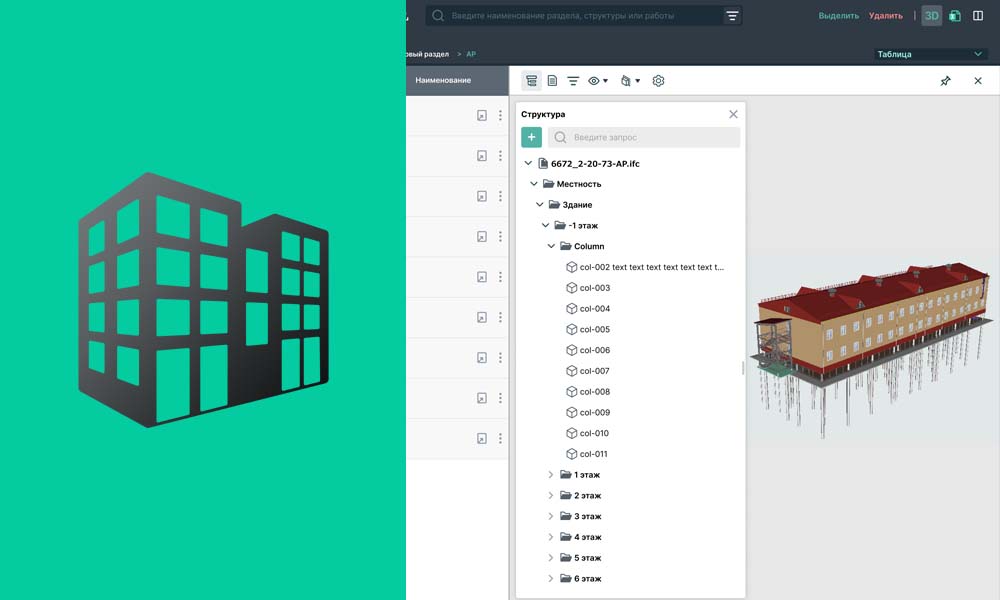Click the structure tree icon in viewer toolbar
Image resolution: width=1000 pixels, height=600 pixels.
click(x=531, y=81)
